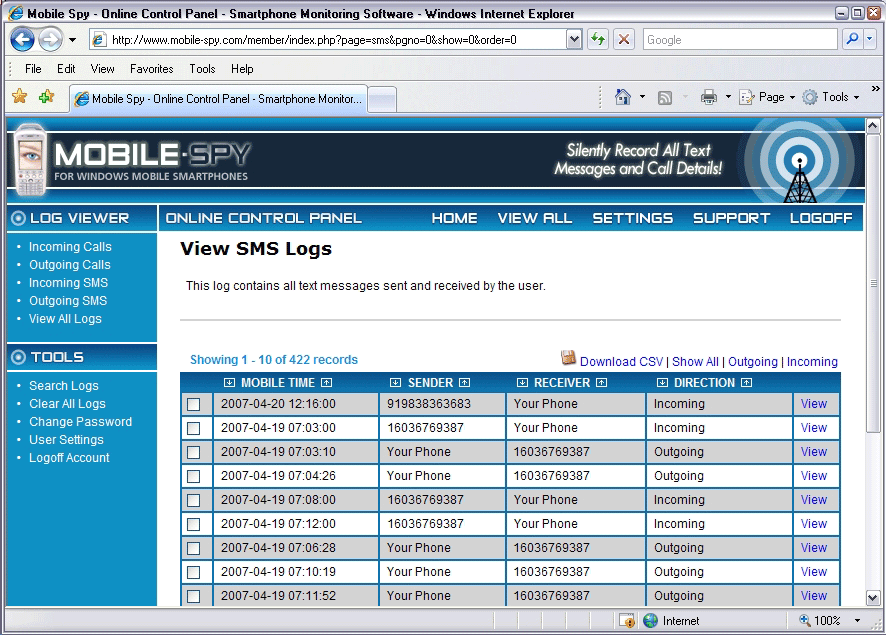The image size is (886, 635).
Task: Open search provider options dropdown
Action: tap(870, 40)
